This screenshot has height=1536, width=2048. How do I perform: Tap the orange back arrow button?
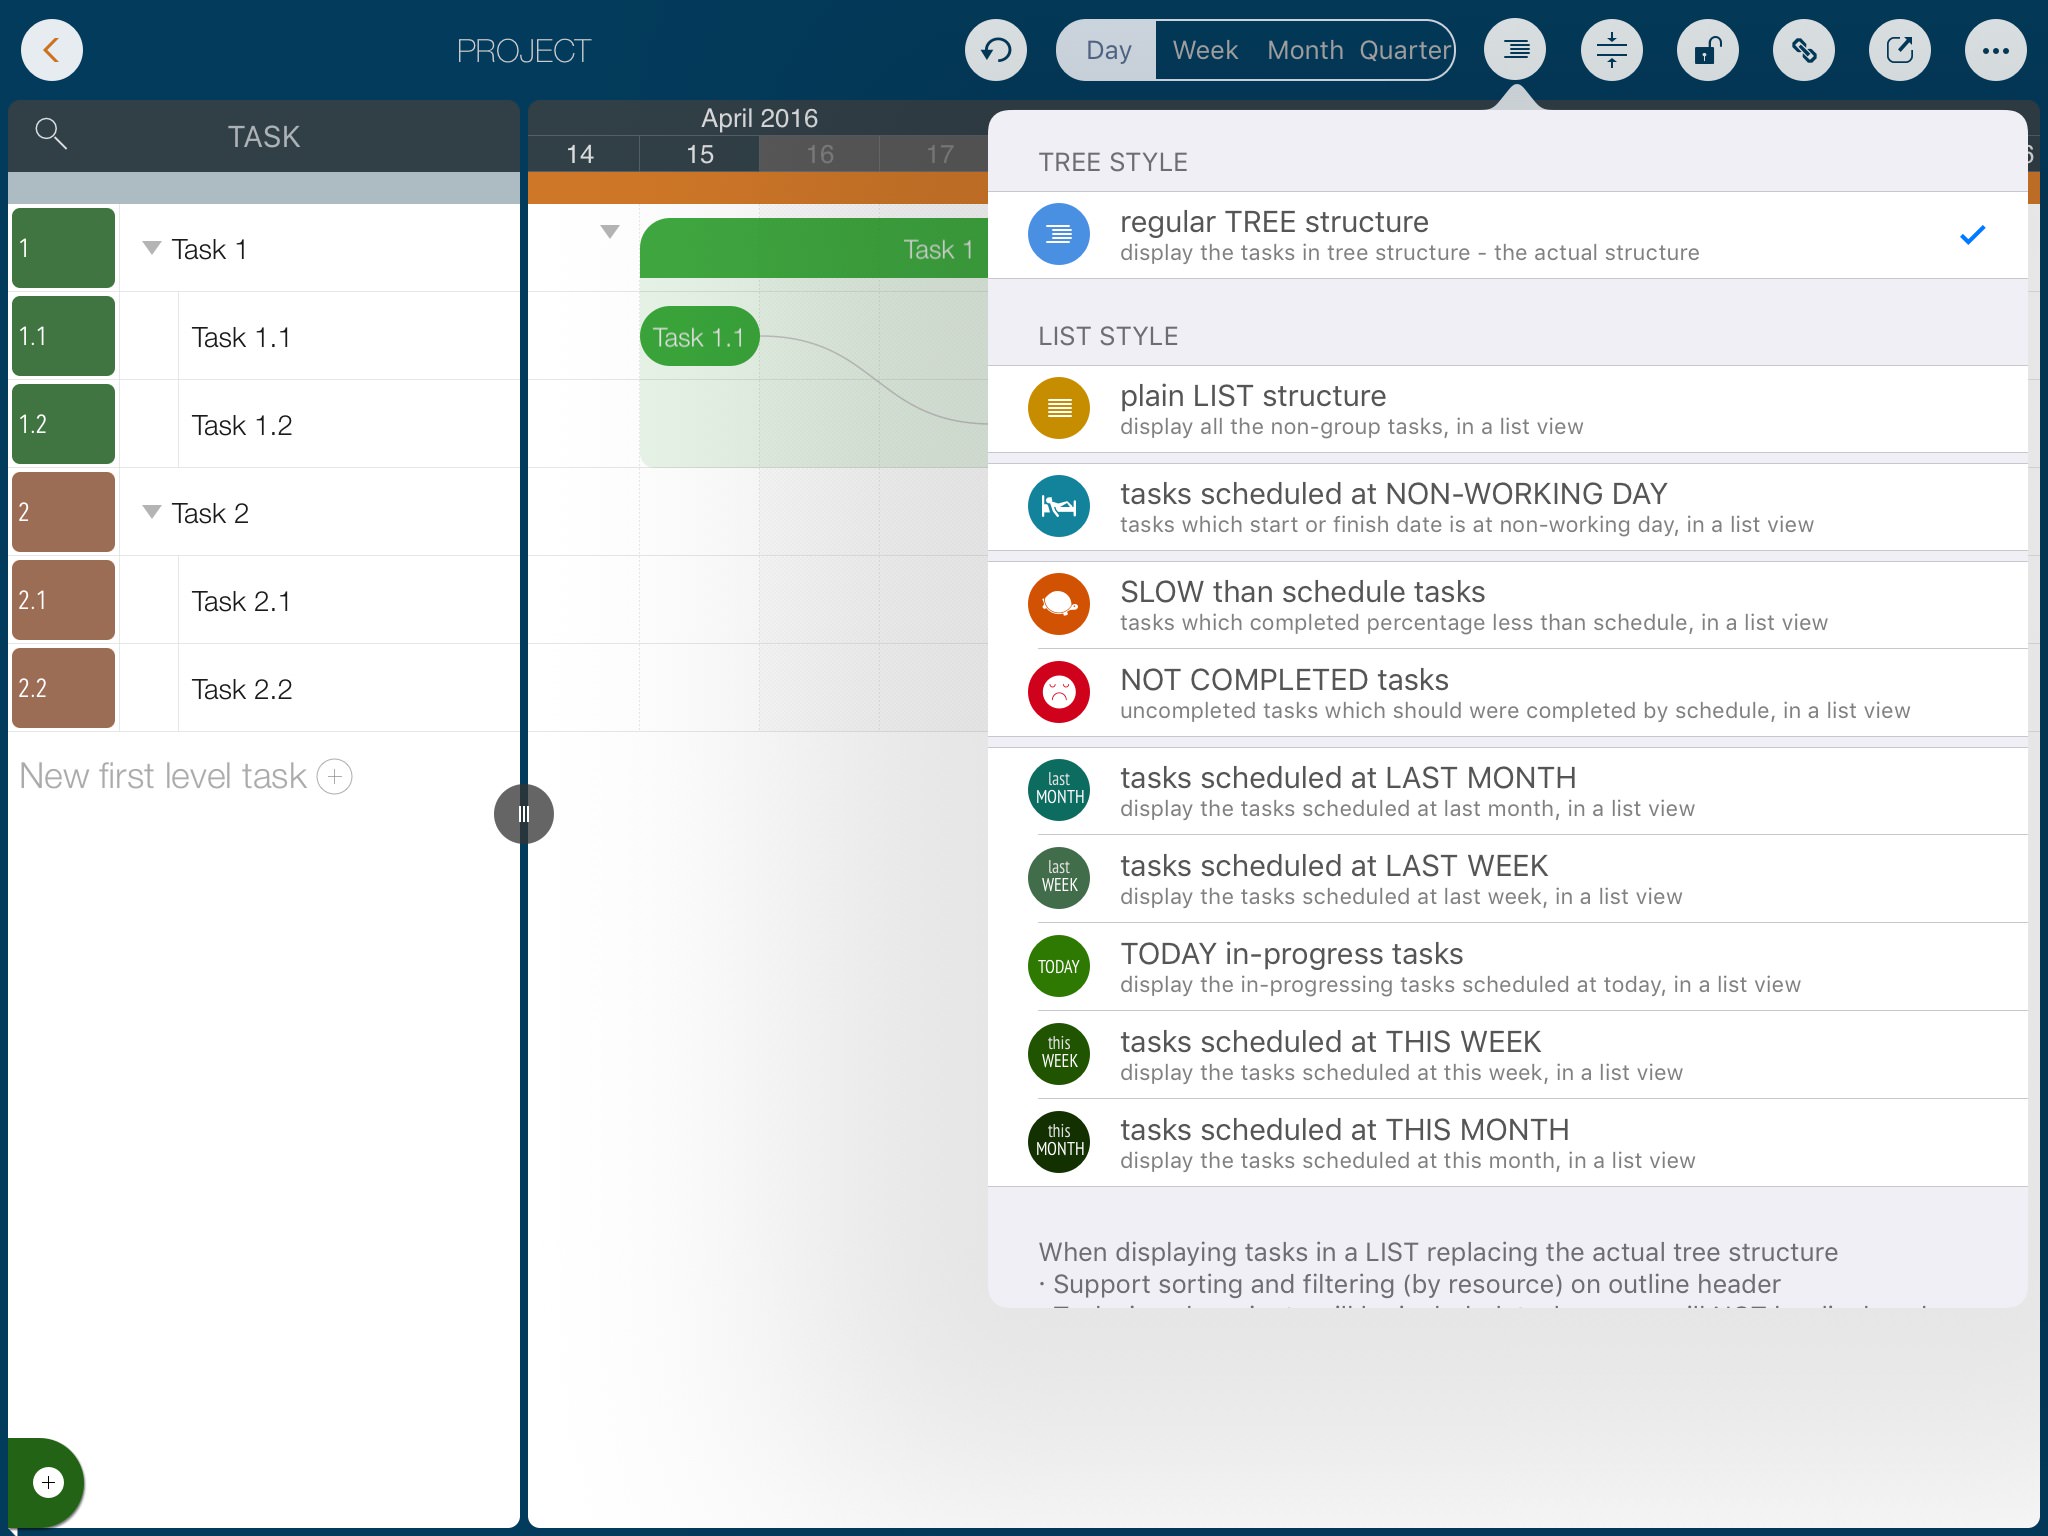pyautogui.click(x=51, y=50)
